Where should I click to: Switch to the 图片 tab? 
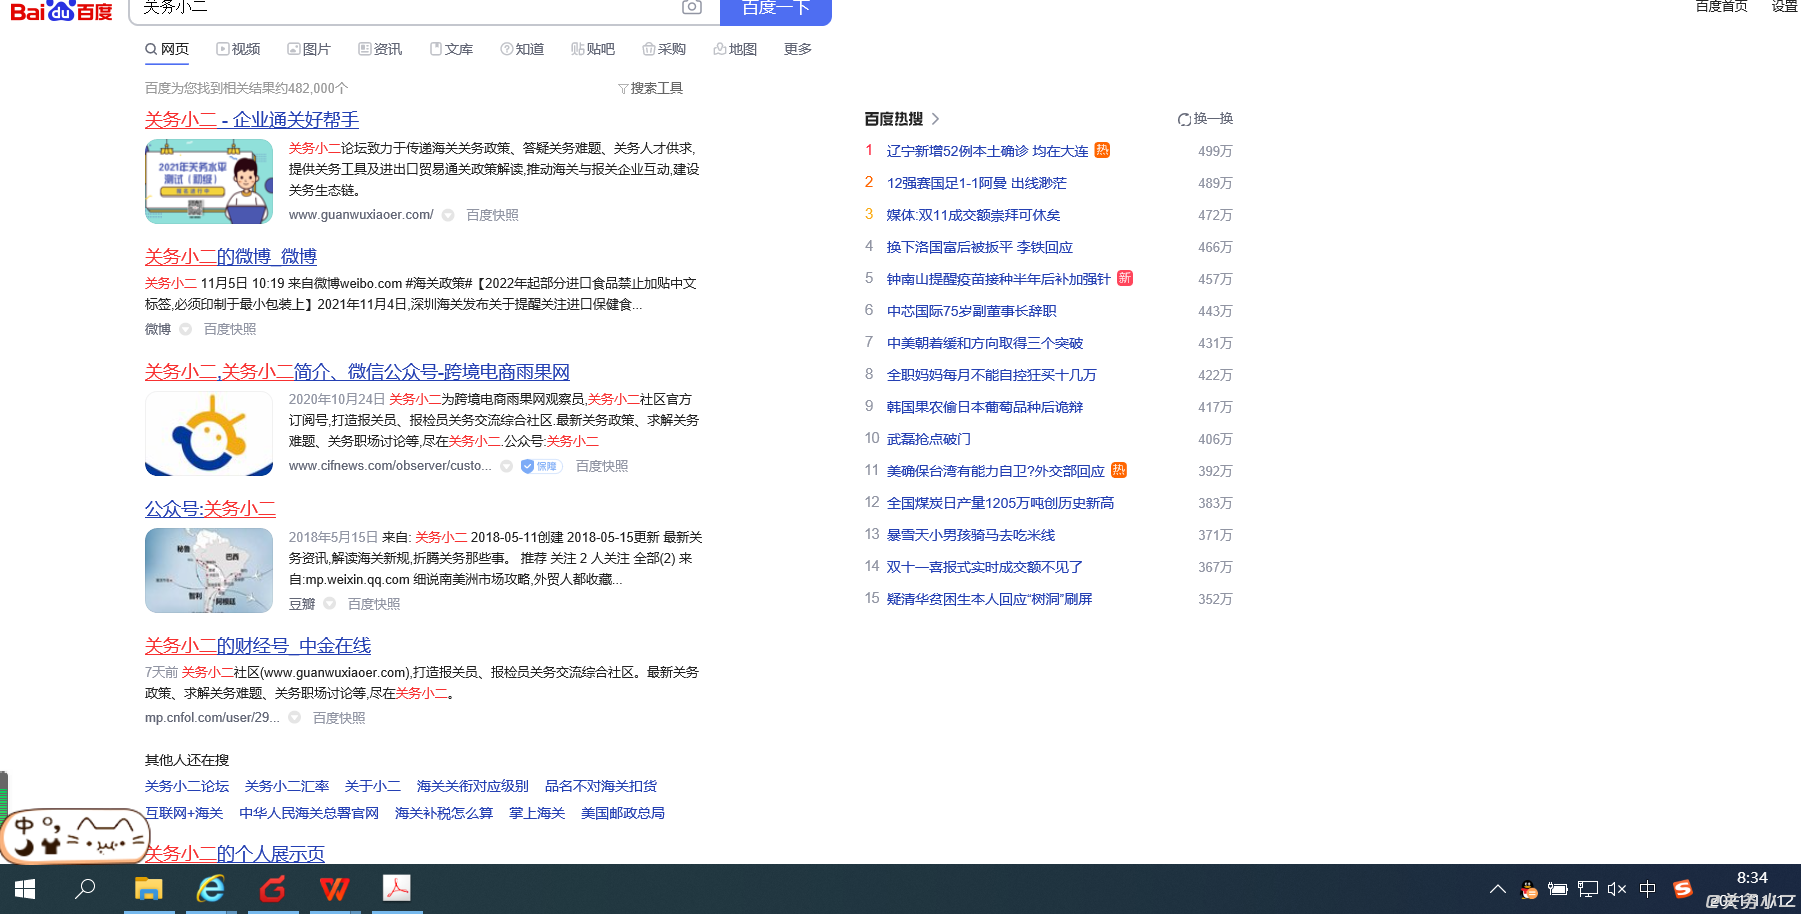(x=309, y=49)
